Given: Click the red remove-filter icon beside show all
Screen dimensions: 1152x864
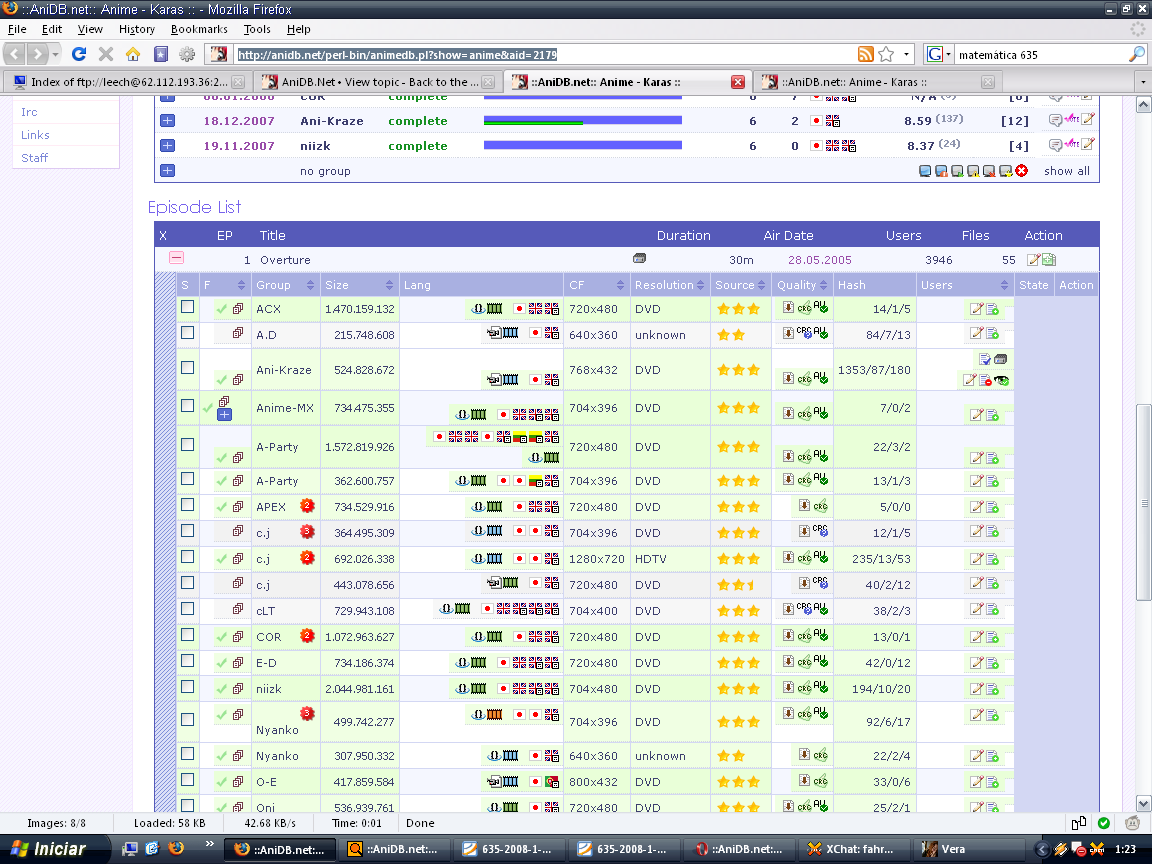Looking at the screenshot, I should click(x=1021, y=171).
